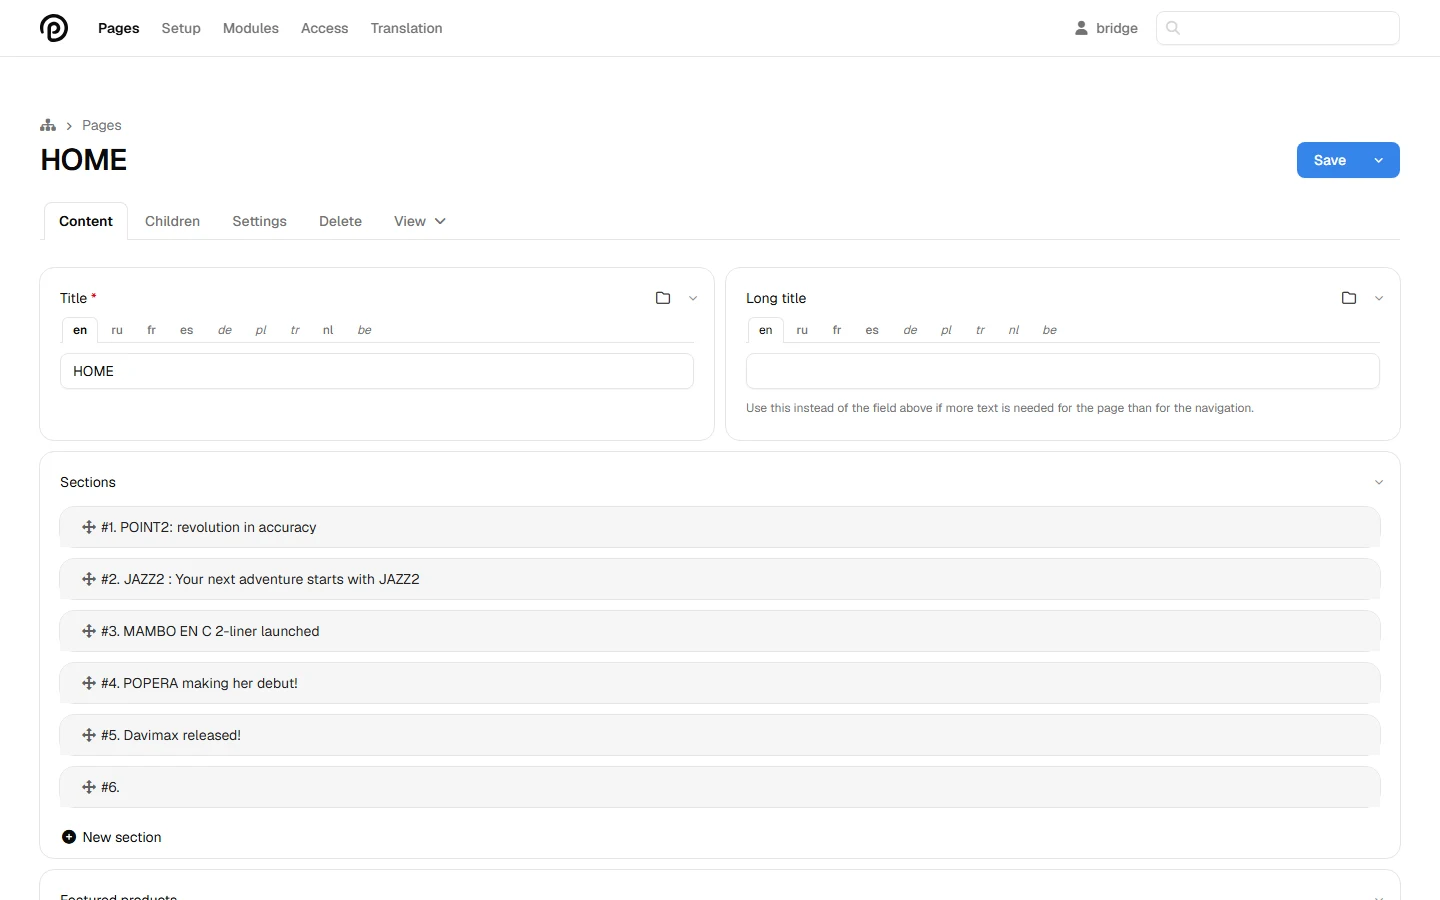This screenshot has width=1440, height=900.
Task: Click move handle for section #2 JAZZ2
Action: tap(89, 579)
